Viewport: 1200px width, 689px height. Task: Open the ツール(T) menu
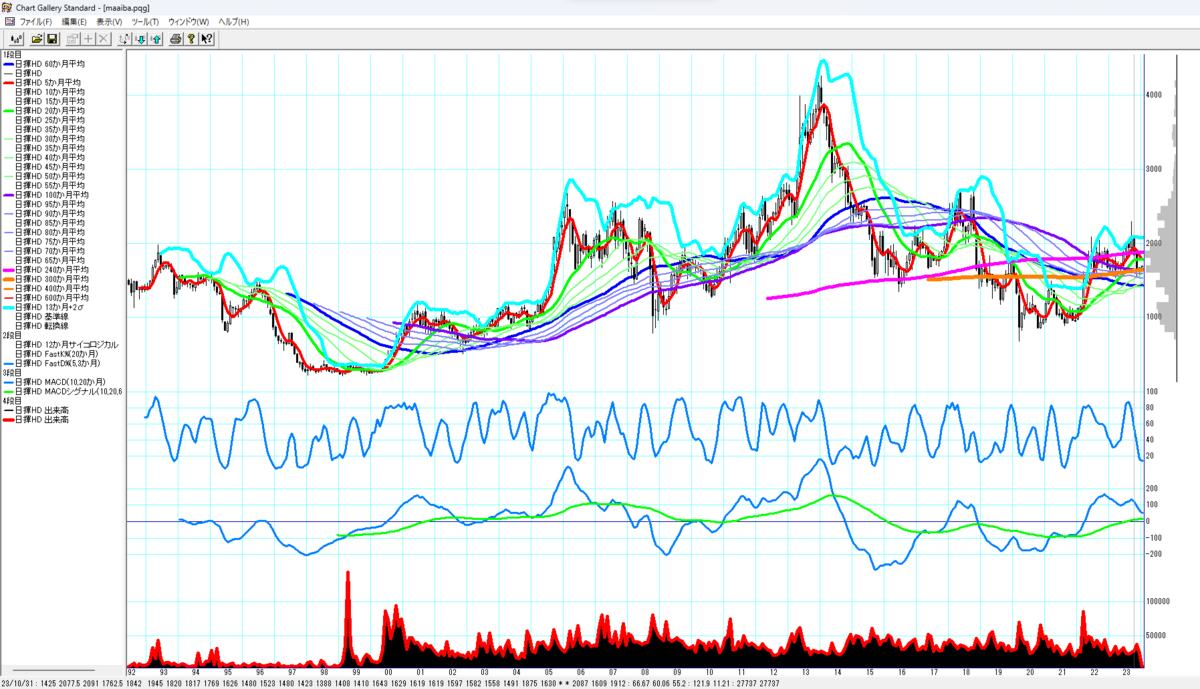coord(145,21)
